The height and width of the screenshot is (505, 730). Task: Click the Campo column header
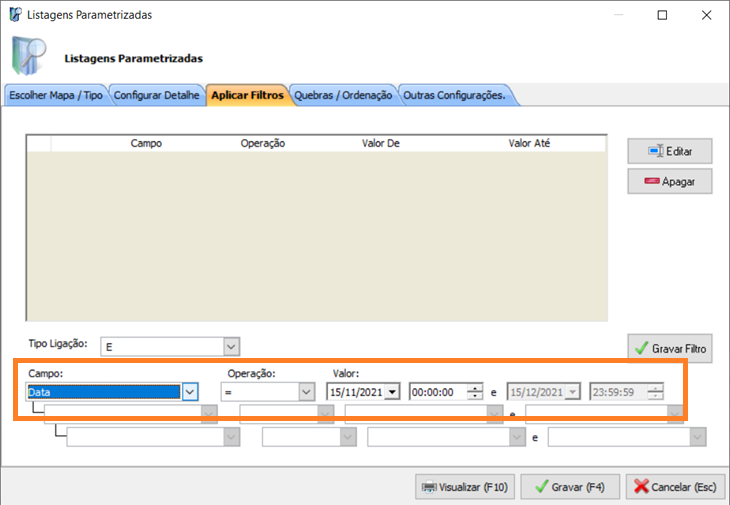[146, 143]
